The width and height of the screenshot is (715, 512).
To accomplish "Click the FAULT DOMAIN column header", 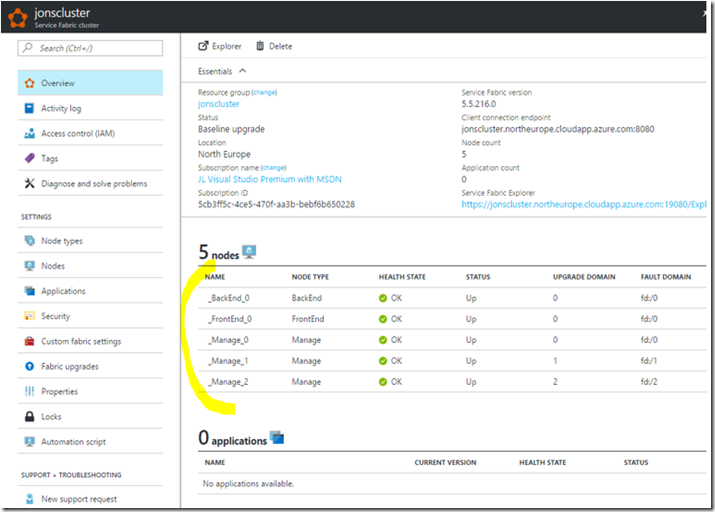I will tap(666, 277).
